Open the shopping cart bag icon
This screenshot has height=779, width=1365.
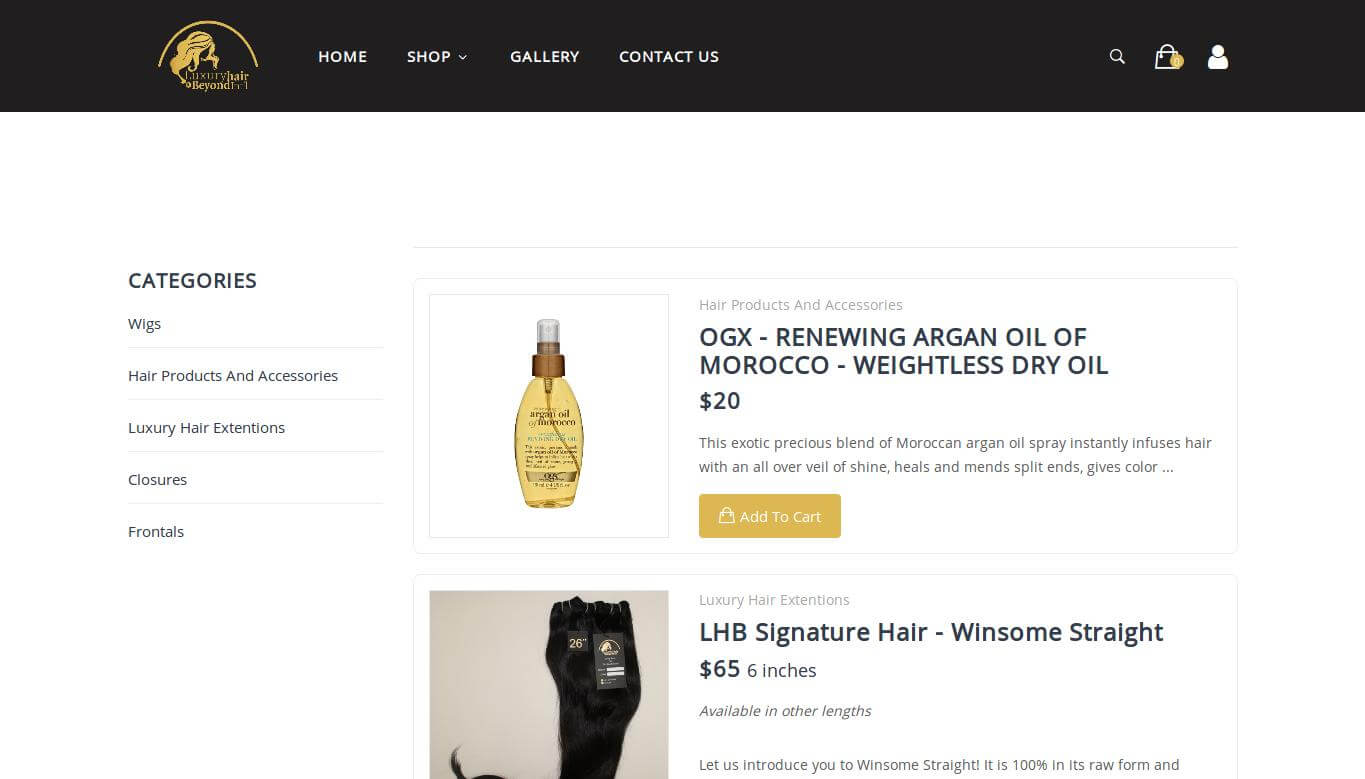pyautogui.click(x=1165, y=57)
